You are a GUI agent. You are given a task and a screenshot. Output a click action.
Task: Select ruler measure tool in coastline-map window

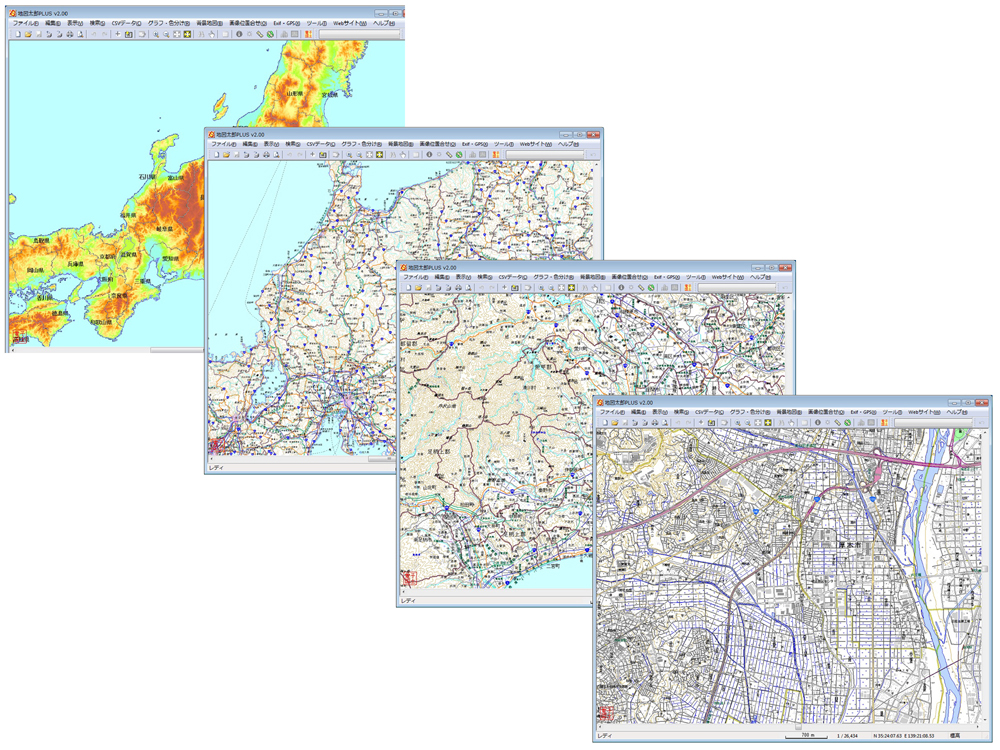click(448, 154)
